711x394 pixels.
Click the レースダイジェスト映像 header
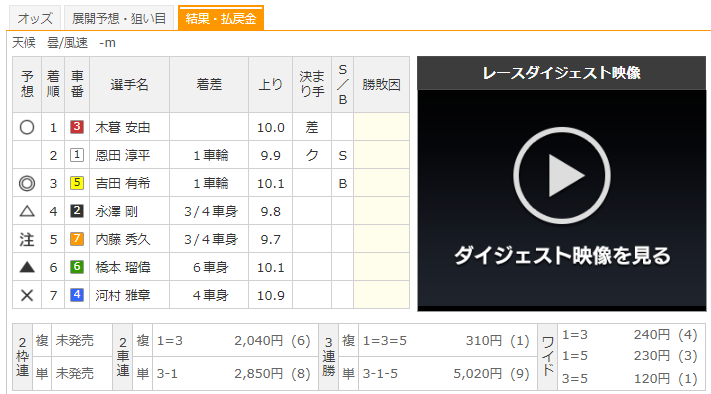tap(561, 73)
